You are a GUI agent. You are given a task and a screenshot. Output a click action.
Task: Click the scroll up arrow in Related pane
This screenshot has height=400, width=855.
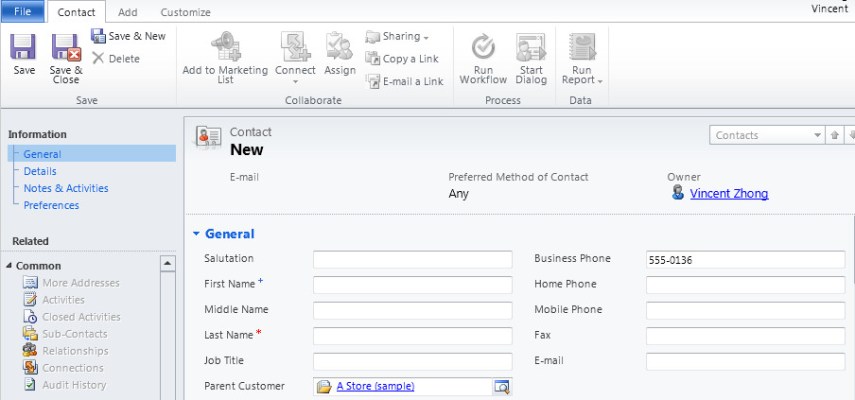168,263
